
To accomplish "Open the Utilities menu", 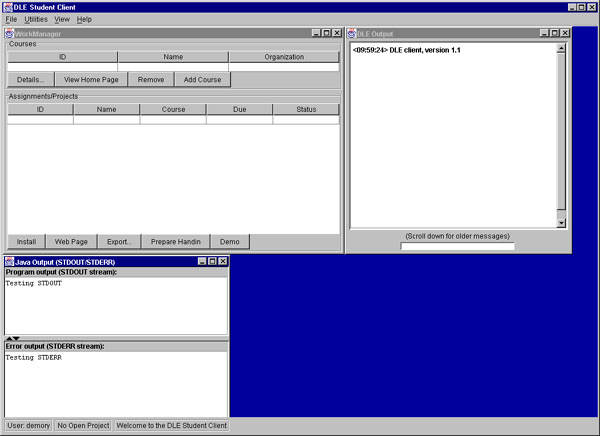I will (x=36, y=19).
